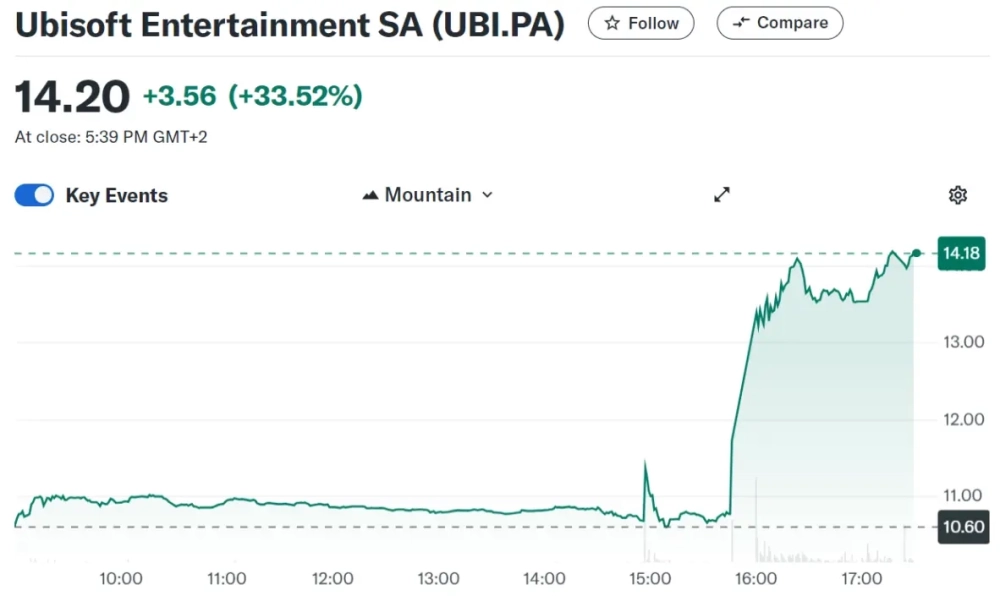The width and height of the screenshot is (1000, 607).
Task: Click the 13.00 price axis label
Action: click(964, 342)
